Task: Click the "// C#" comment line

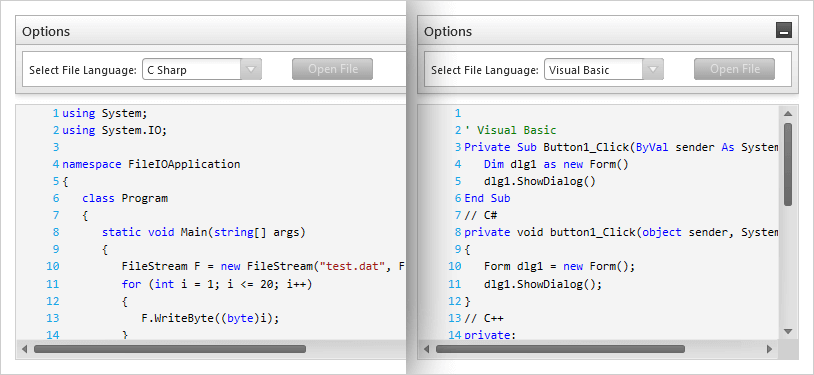Action: pyautogui.click(x=481, y=215)
